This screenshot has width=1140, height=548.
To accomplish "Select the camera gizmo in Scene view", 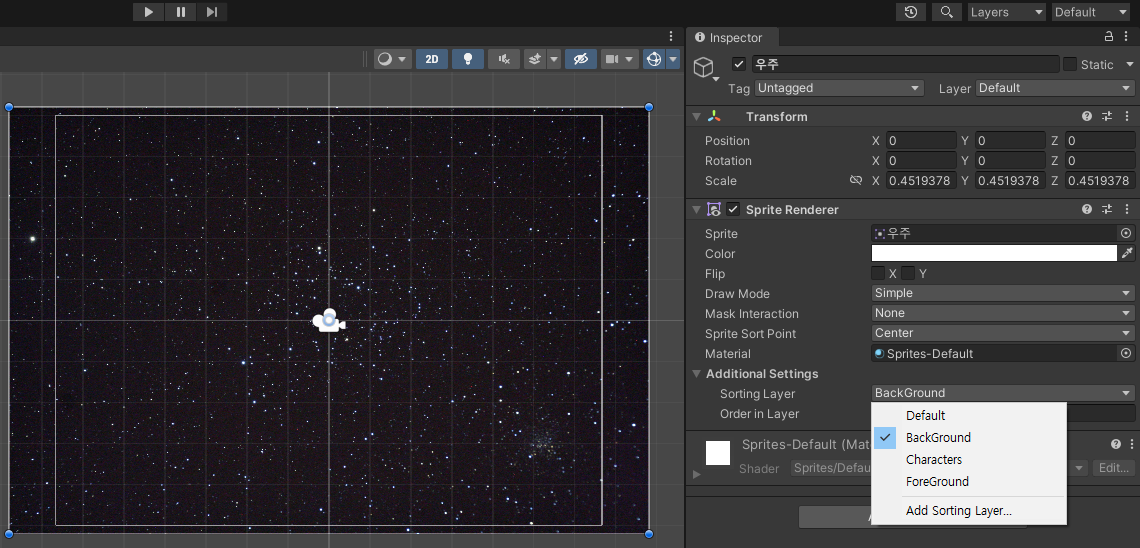I will click(329, 321).
